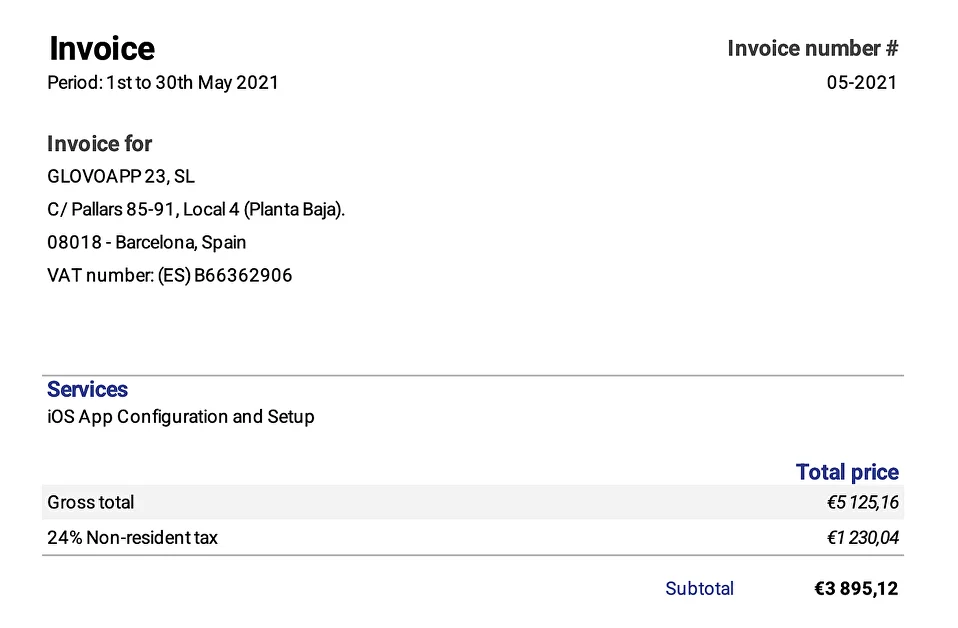This screenshot has width=958, height=628.
Task: Click the tax amount €1 230,04
Action: [863, 538]
